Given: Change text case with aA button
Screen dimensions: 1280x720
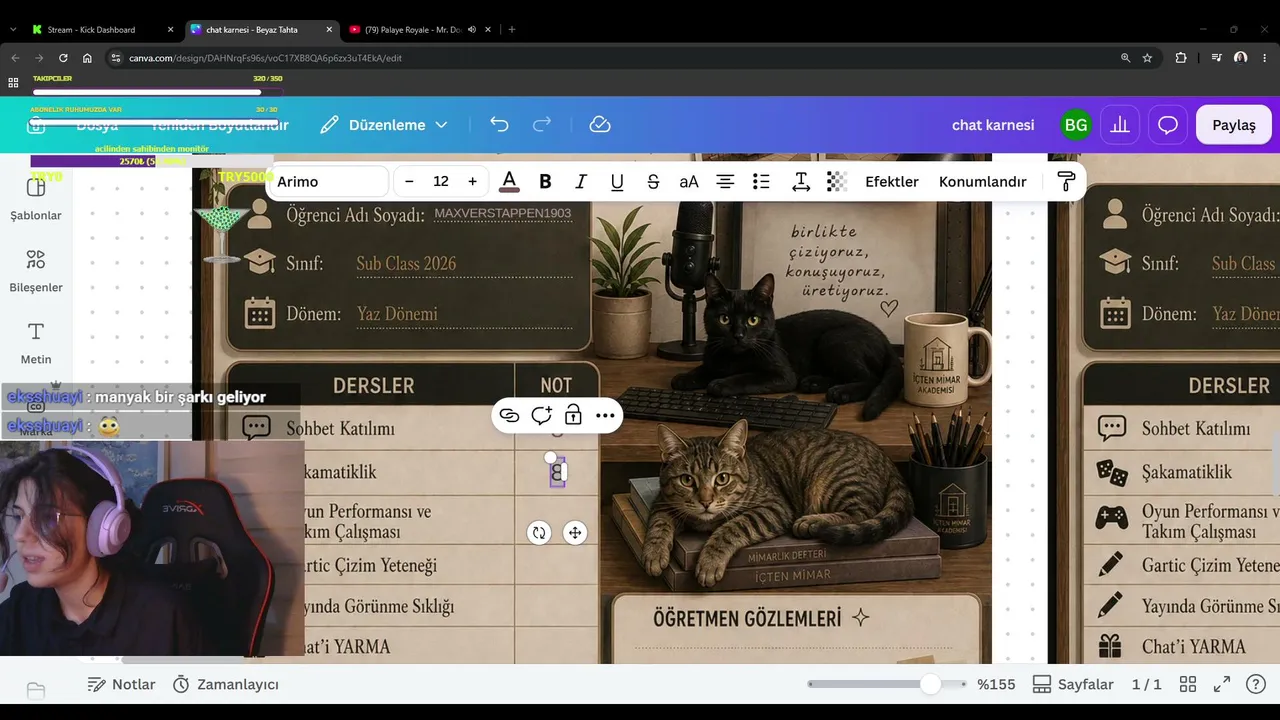Looking at the screenshot, I should 689,181.
